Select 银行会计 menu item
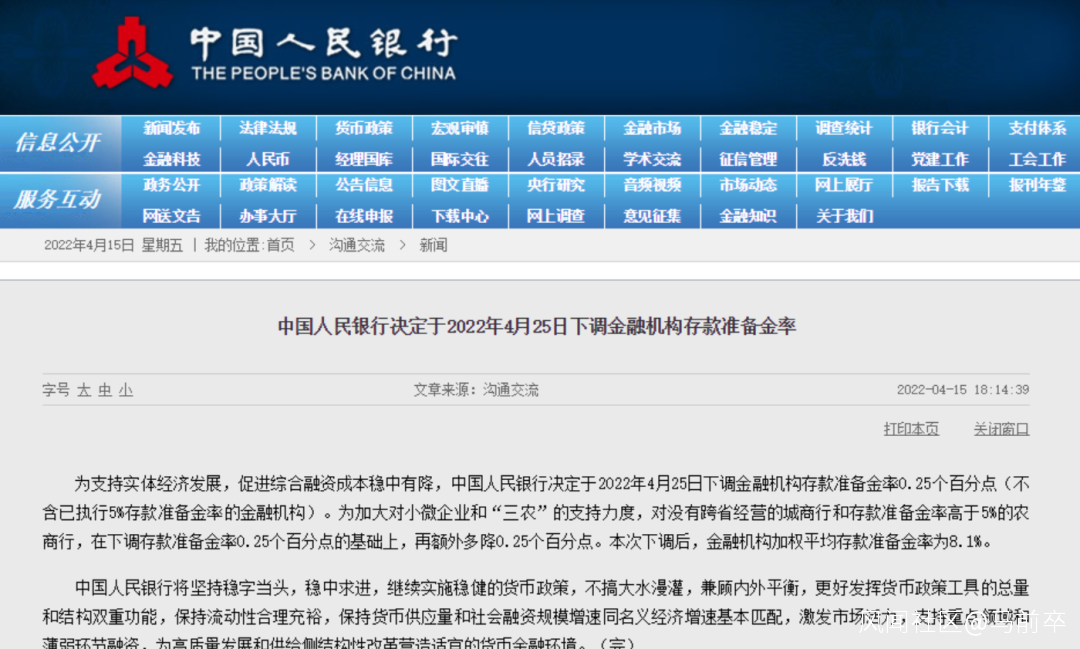Screen dimensions: 1080x649 (x=940, y=128)
